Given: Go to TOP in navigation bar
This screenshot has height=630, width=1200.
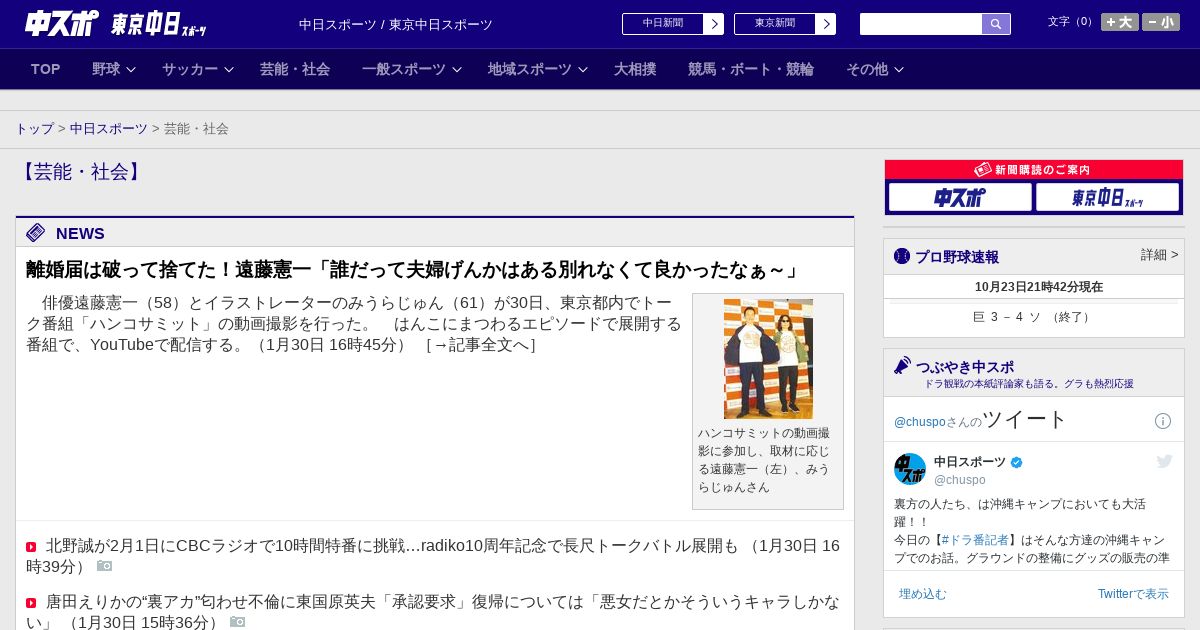Looking at the screenshot, I should [46, 69].
